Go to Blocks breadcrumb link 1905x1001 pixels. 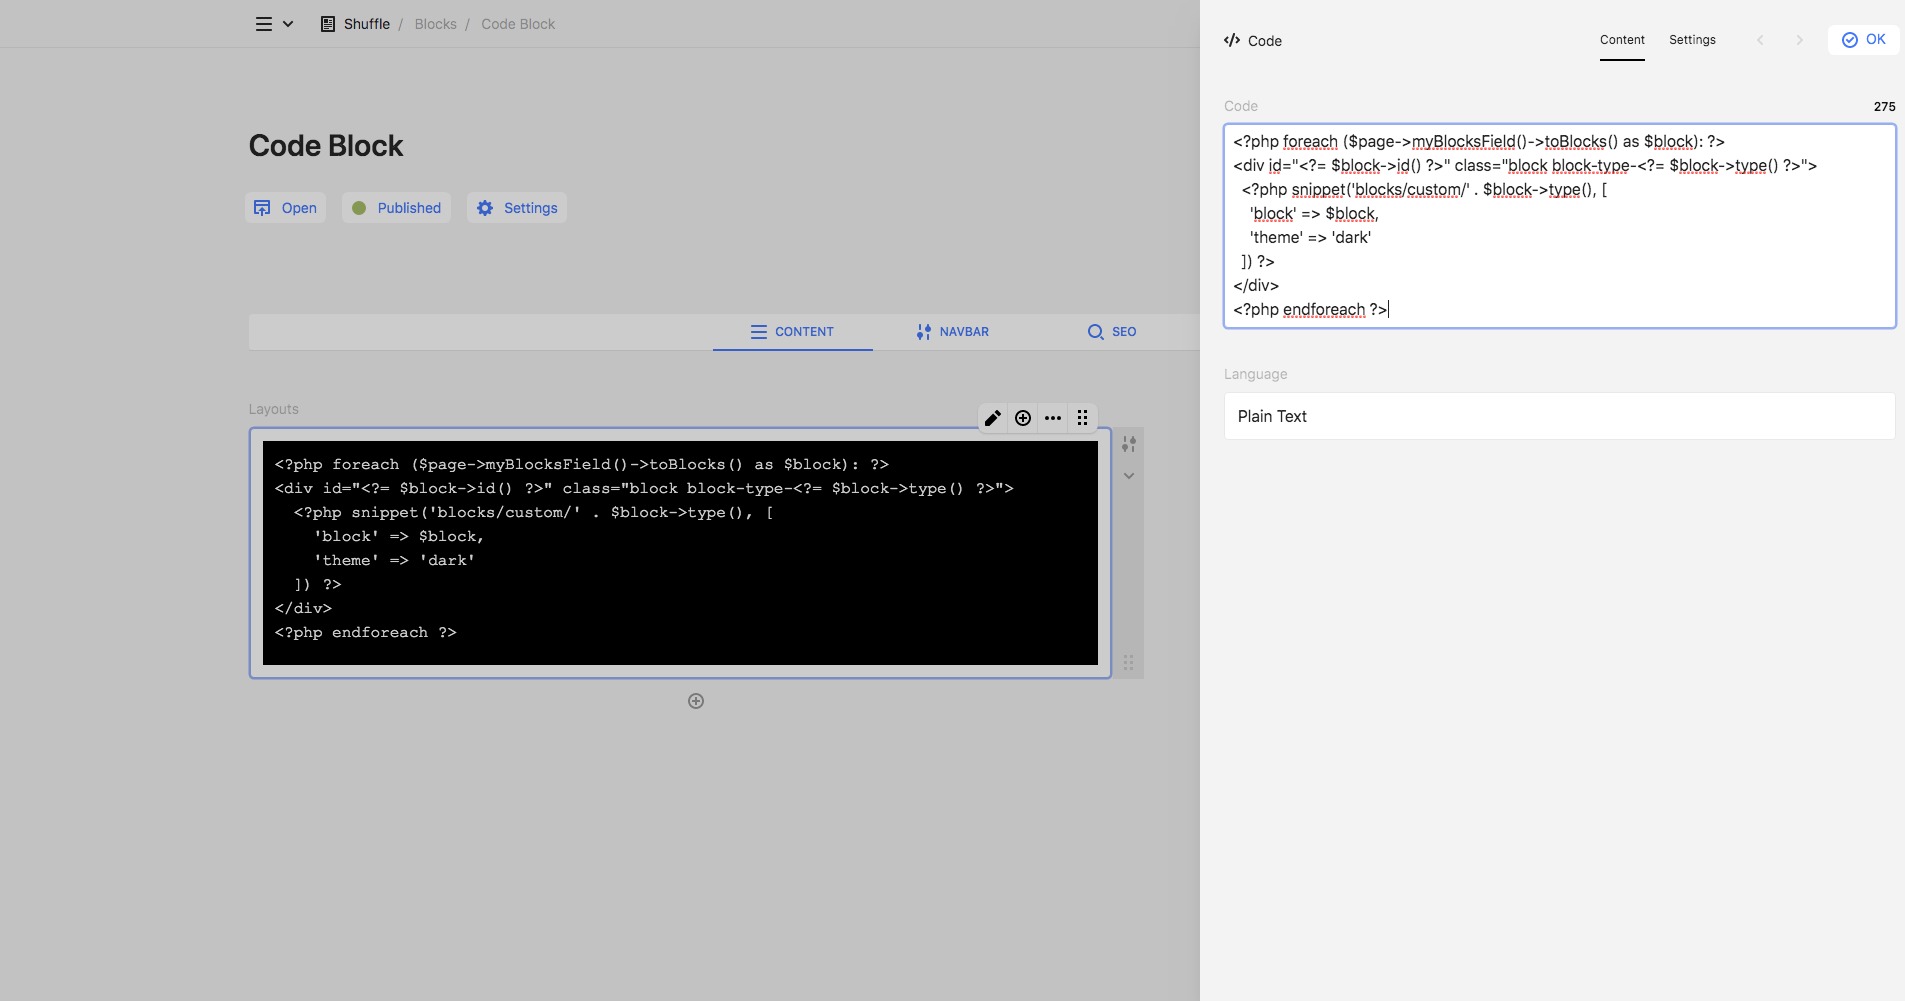pos(435,24)
